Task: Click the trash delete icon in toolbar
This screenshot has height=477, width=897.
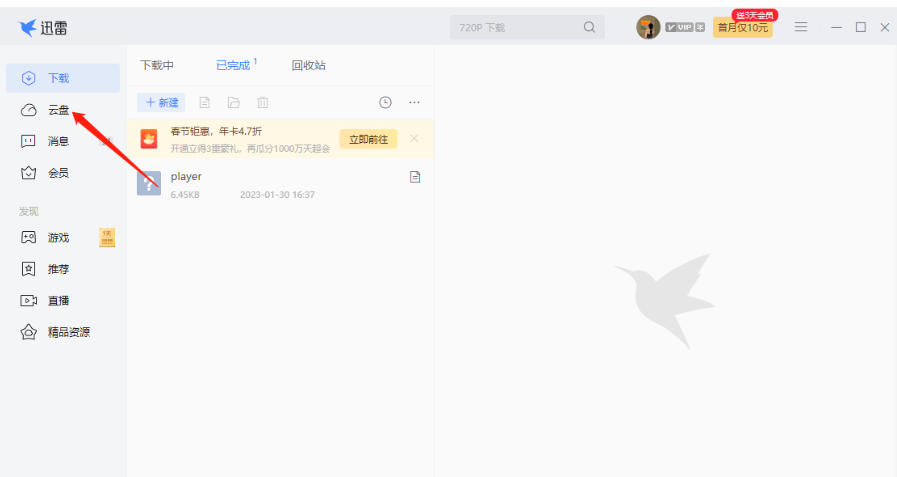Action: (262, 102)
